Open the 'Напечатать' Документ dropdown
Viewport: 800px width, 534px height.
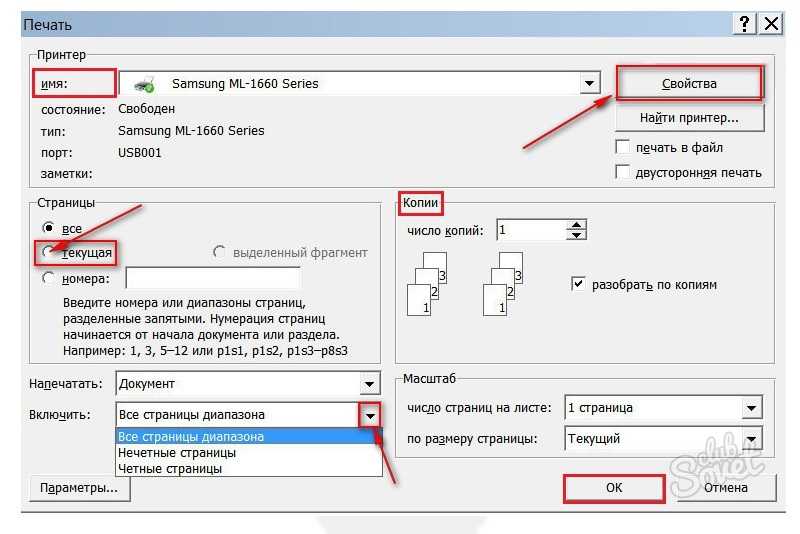click(x=369, y=384)
